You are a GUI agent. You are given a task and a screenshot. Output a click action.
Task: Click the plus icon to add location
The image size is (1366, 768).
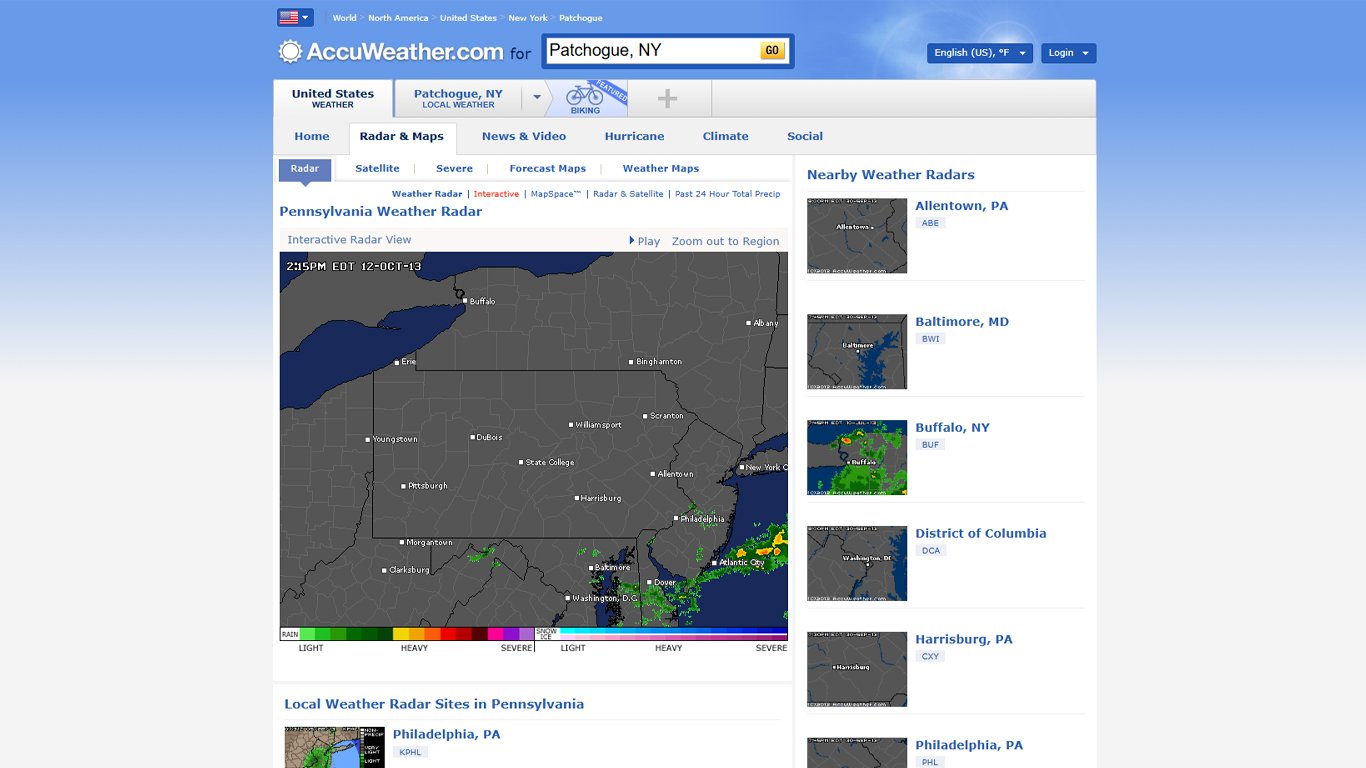coord(667,98)
